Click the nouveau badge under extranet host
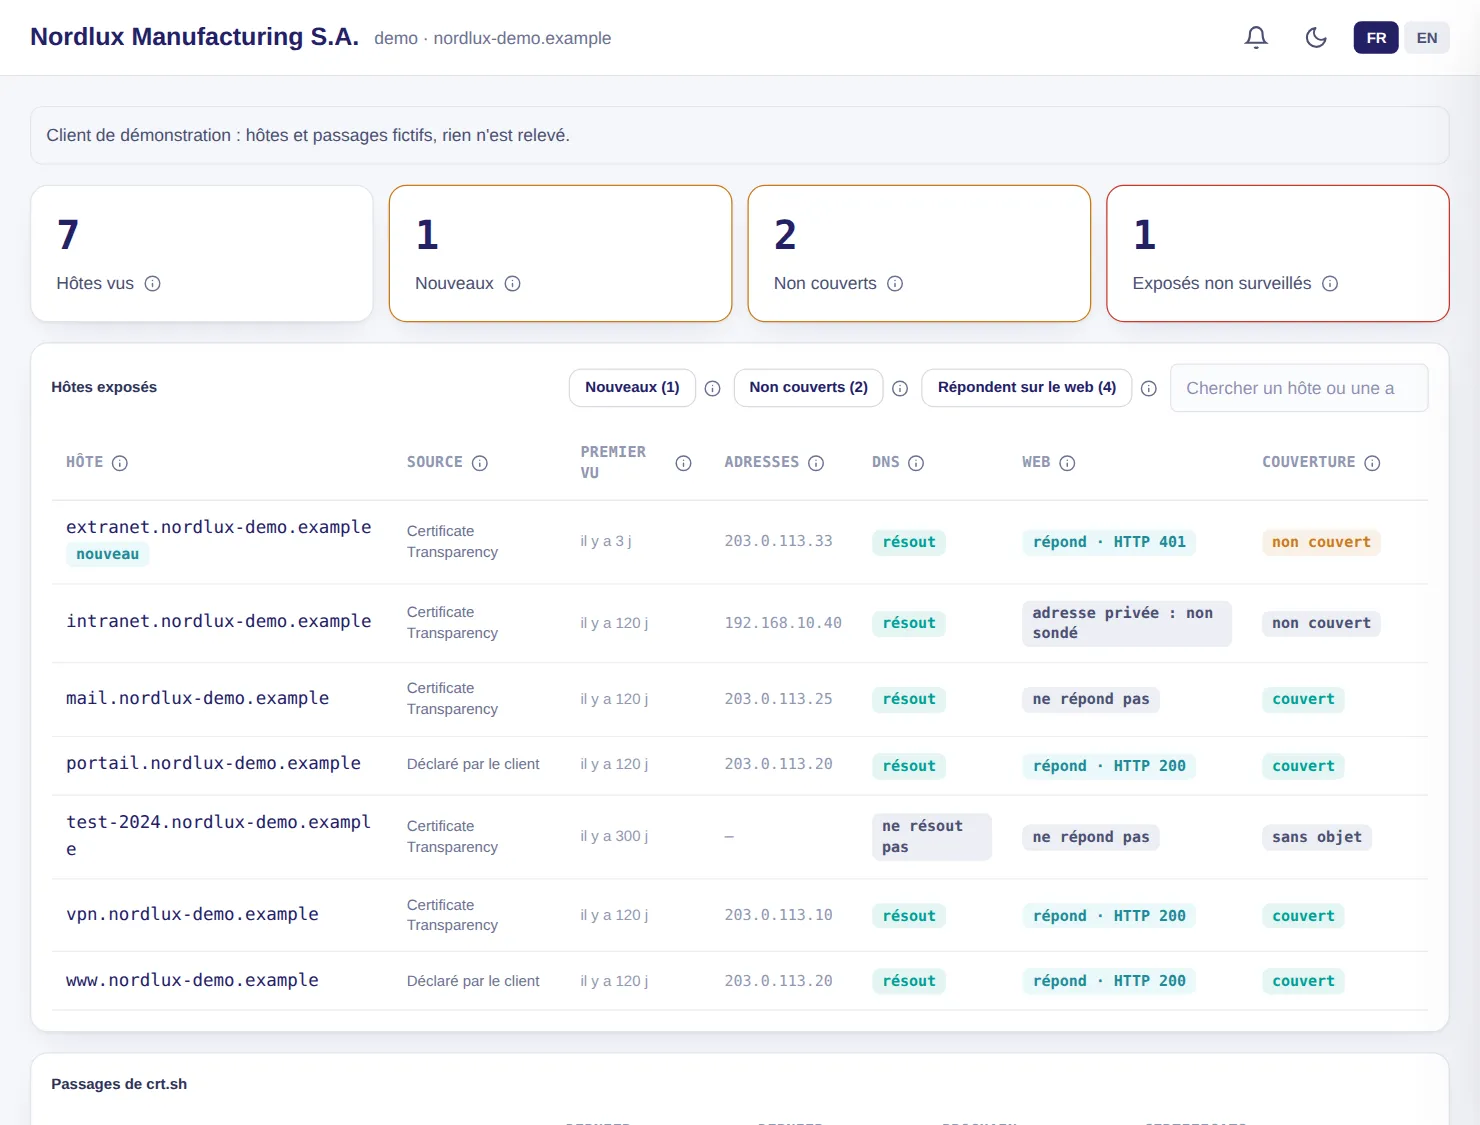This screenshot has width=1480, height=1125. click(108, 554)
